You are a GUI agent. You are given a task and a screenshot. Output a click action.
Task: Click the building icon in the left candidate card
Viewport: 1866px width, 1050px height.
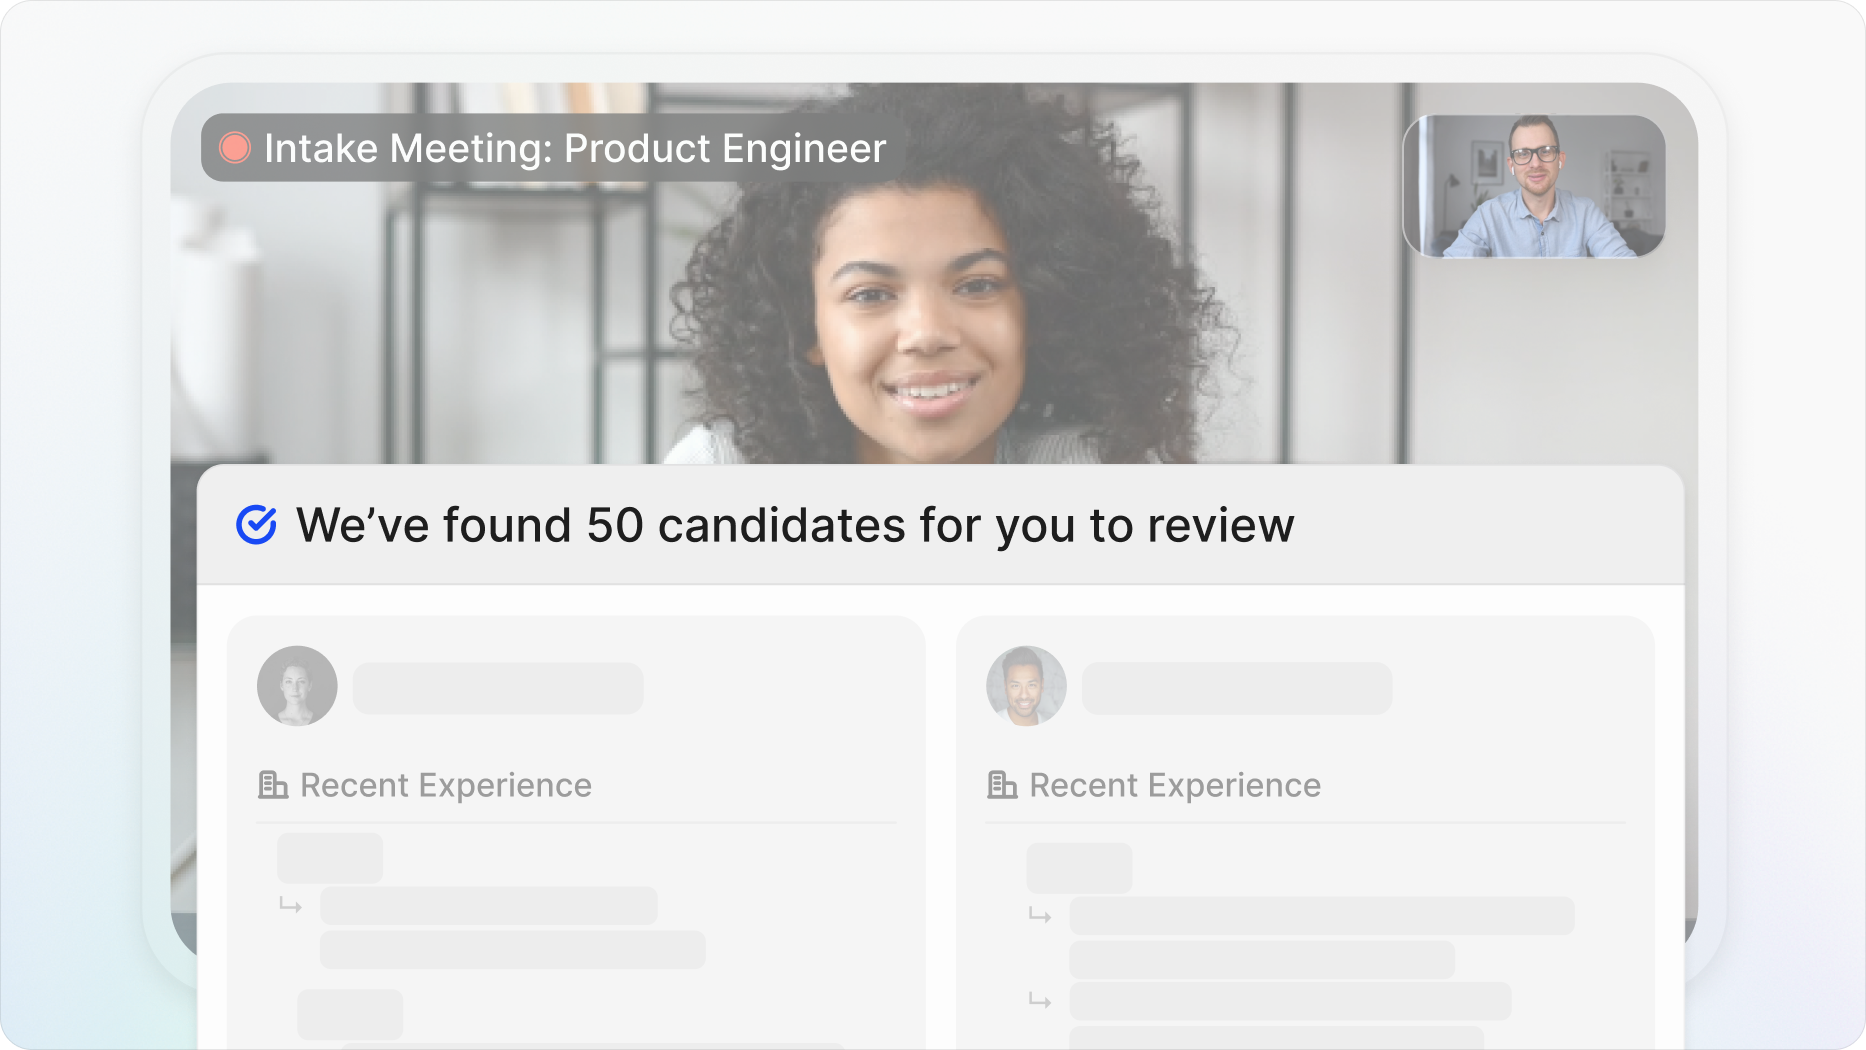[273, 785]
